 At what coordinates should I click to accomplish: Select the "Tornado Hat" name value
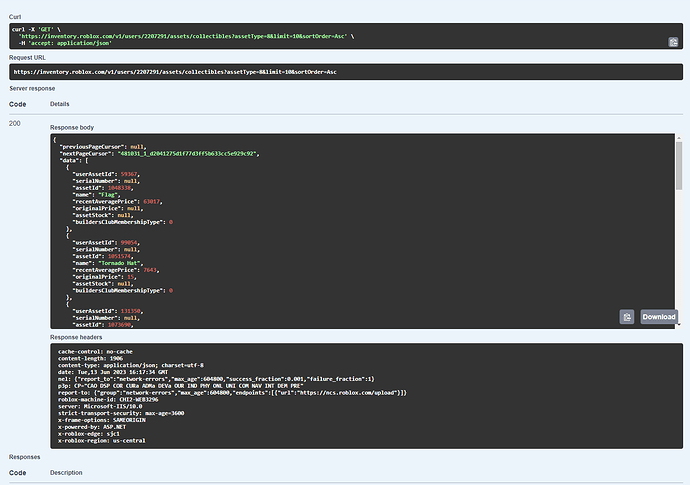138,264
